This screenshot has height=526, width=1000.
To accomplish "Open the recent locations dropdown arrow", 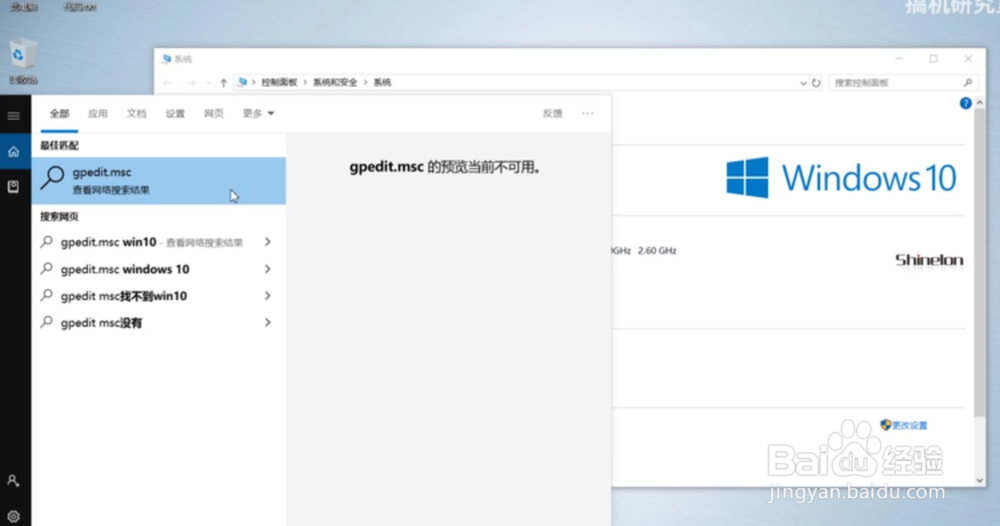I will coord(208,83).
